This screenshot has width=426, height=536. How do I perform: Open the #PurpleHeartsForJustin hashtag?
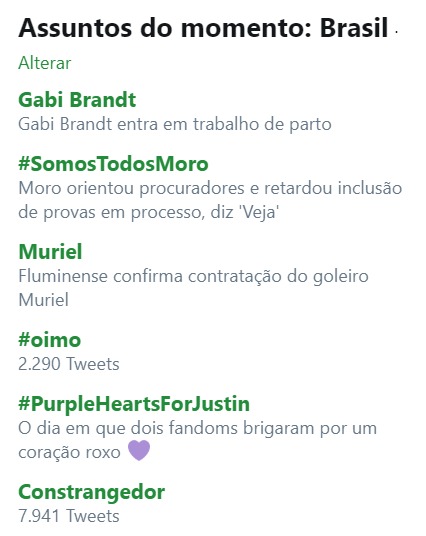(134, 404)
